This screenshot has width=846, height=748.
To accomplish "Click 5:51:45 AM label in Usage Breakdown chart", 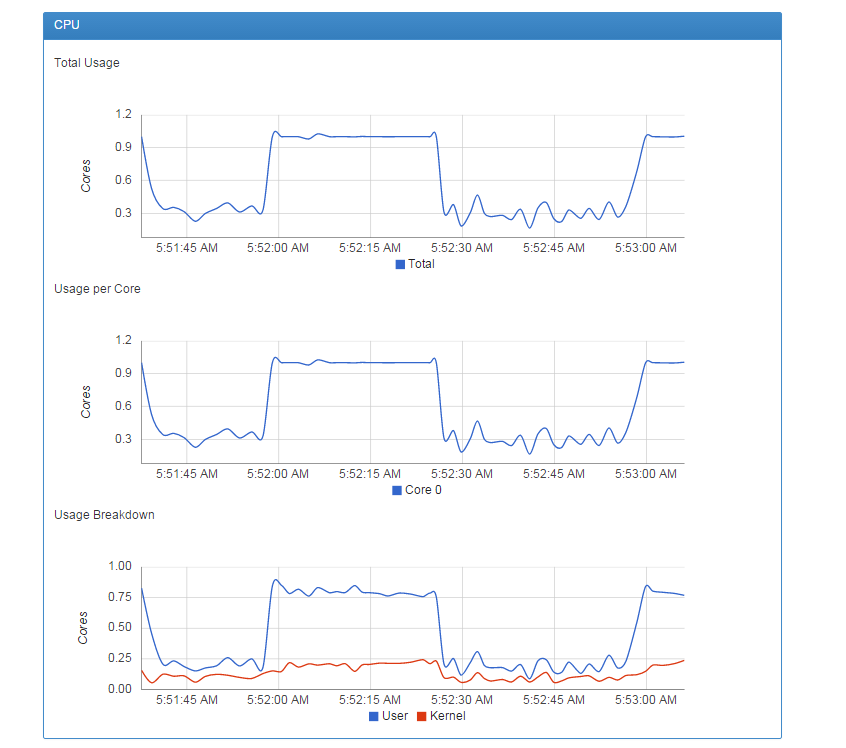I will tap(187, 701).
